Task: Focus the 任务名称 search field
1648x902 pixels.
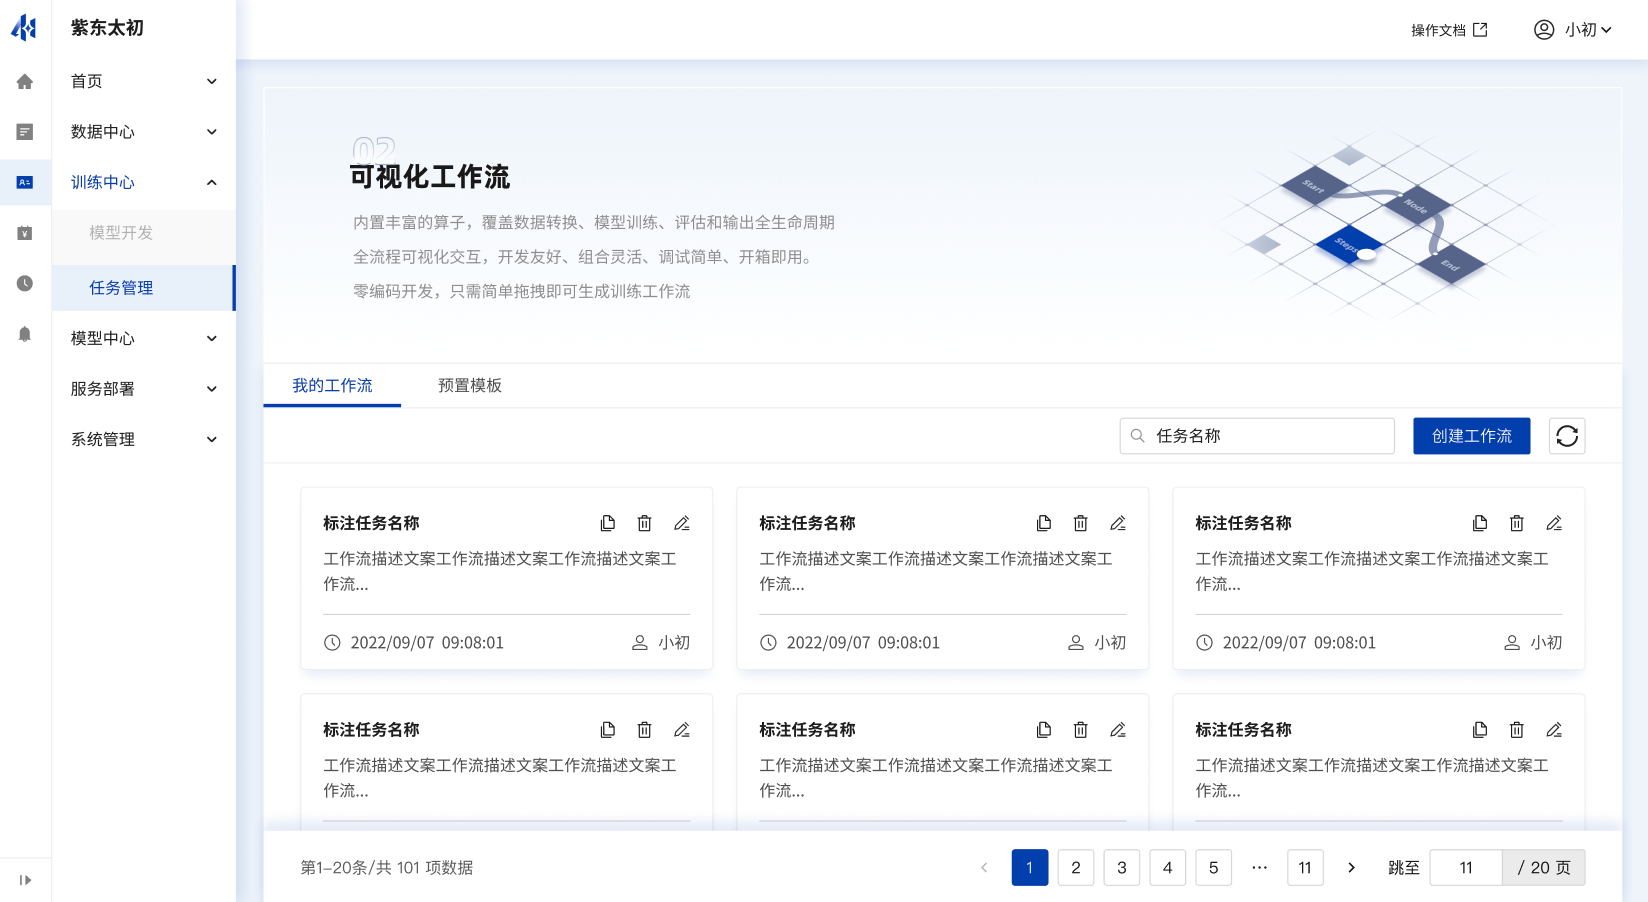Action: (1257, 436)
